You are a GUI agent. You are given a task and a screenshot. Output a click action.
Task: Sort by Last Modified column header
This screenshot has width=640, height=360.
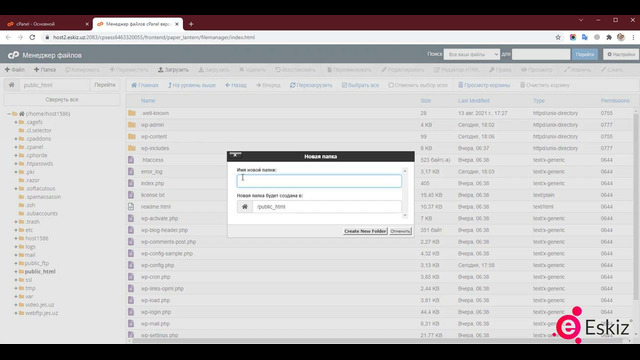tap(473, 100)
